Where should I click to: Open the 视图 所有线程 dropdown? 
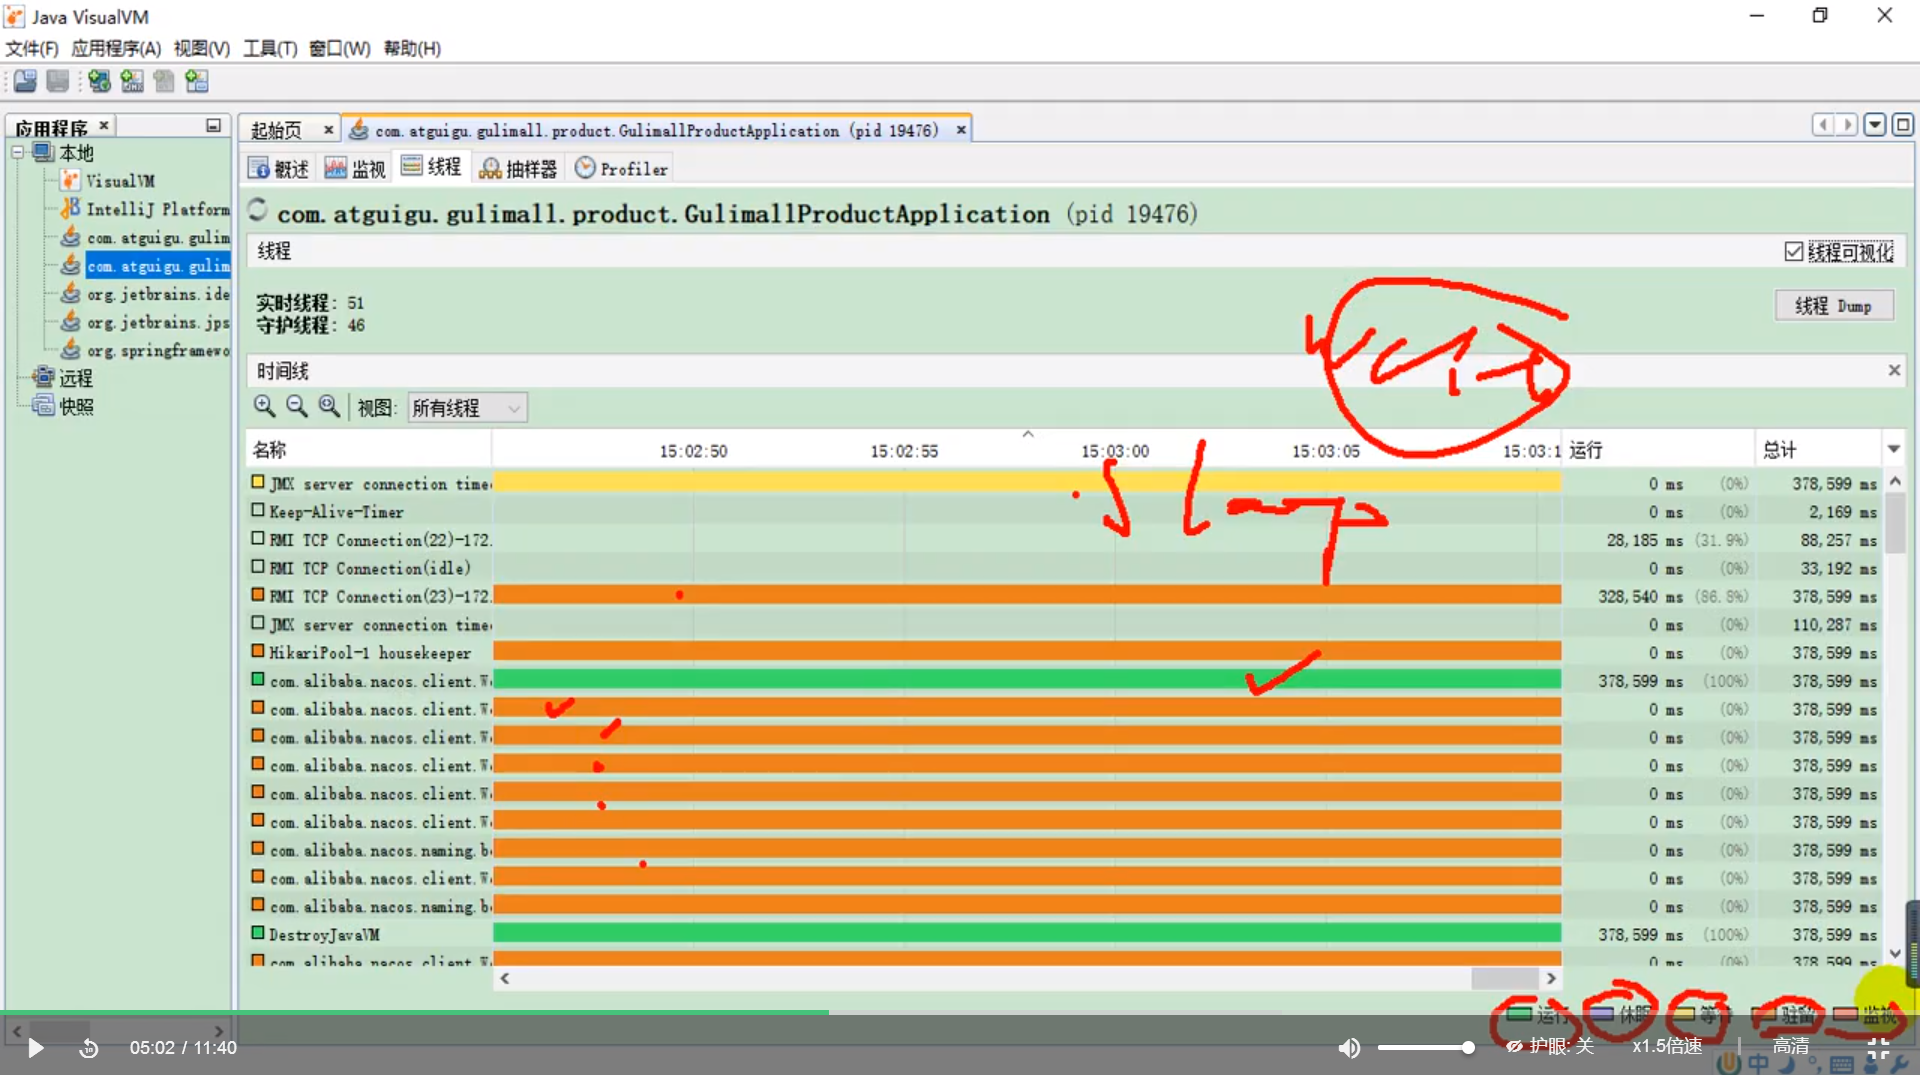pos(467,408)
